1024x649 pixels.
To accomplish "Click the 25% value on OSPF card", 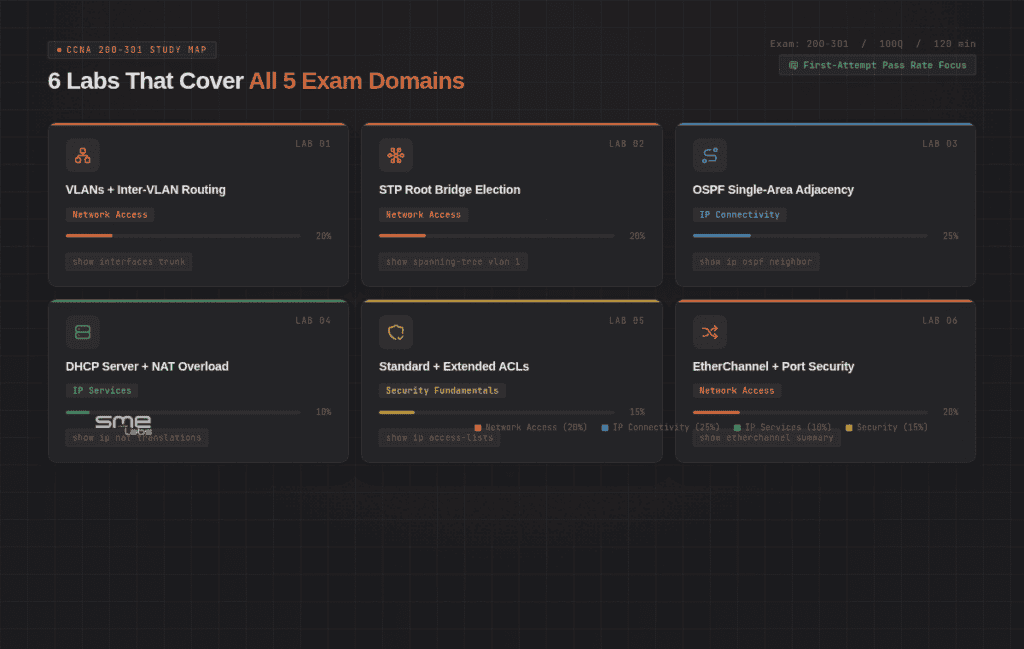I will click(x=950, y=236).
